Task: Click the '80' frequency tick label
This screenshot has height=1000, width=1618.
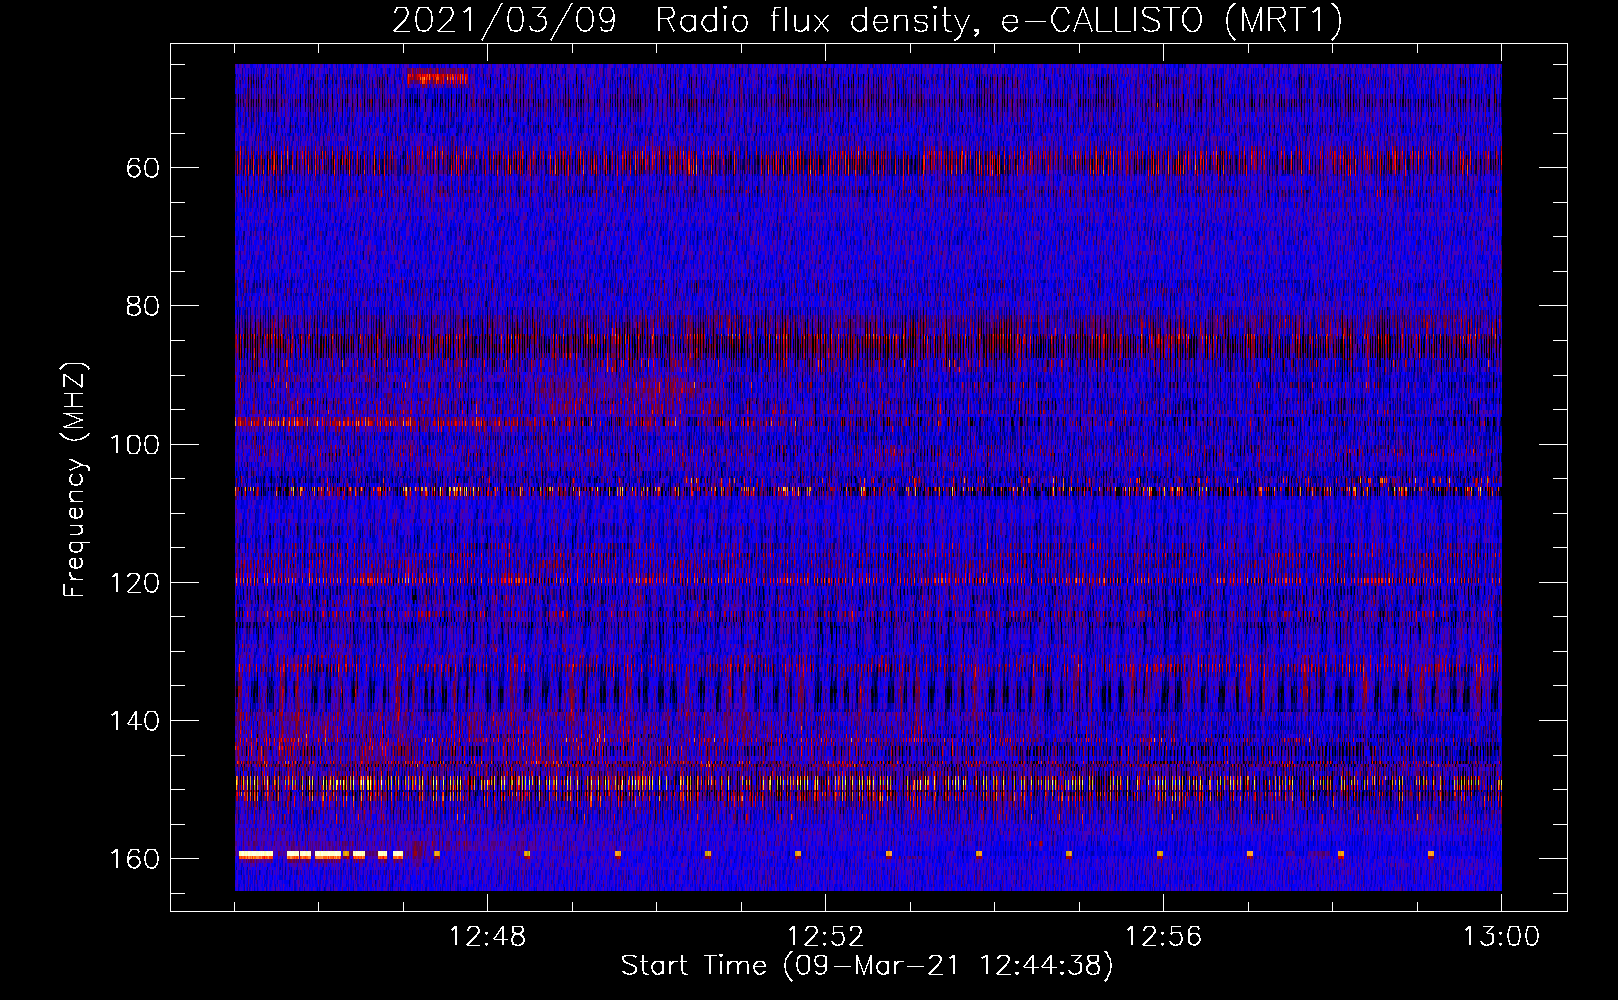Action: [143, 306]
